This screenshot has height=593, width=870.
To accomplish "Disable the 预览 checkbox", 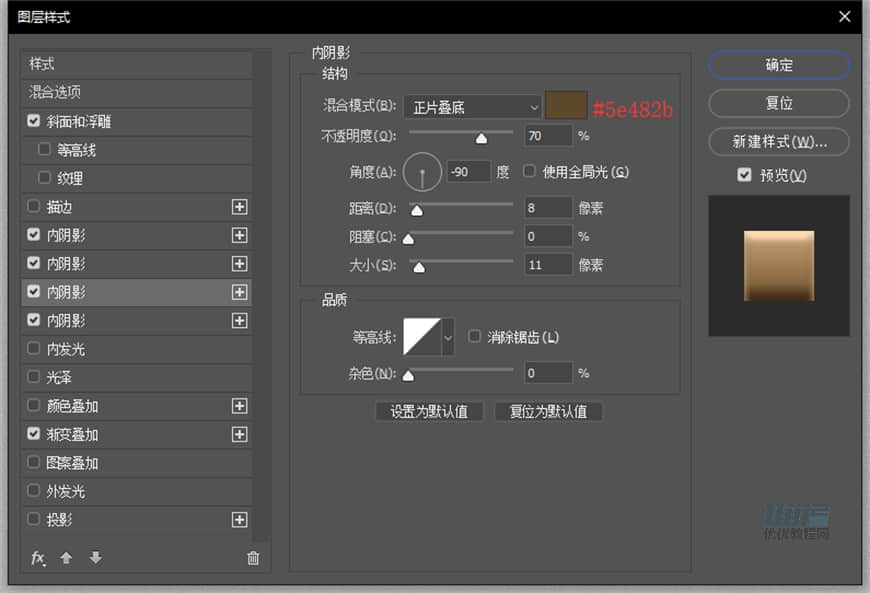I will pos(743,174).
